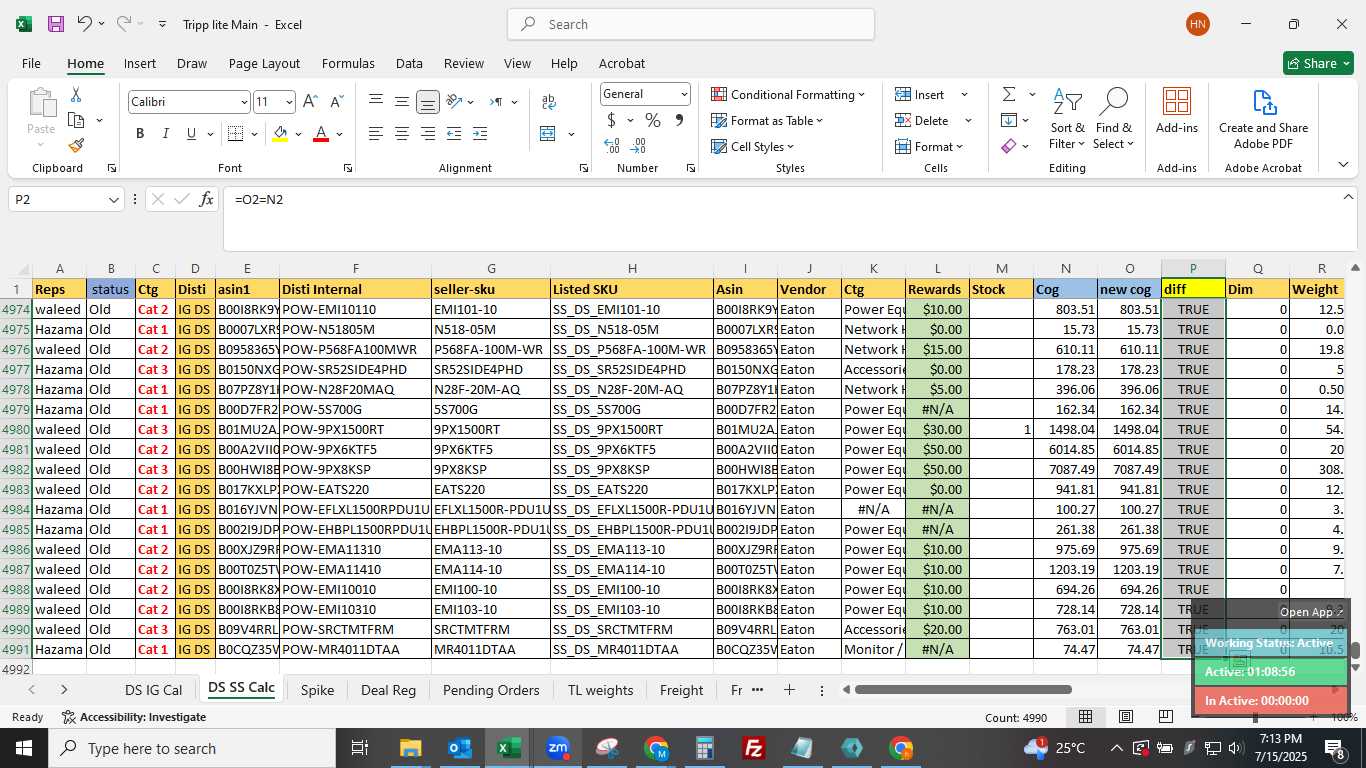The image size is (1366, 768).
Task: Add a new sheet with plus button
Action: tap(789, 690)
